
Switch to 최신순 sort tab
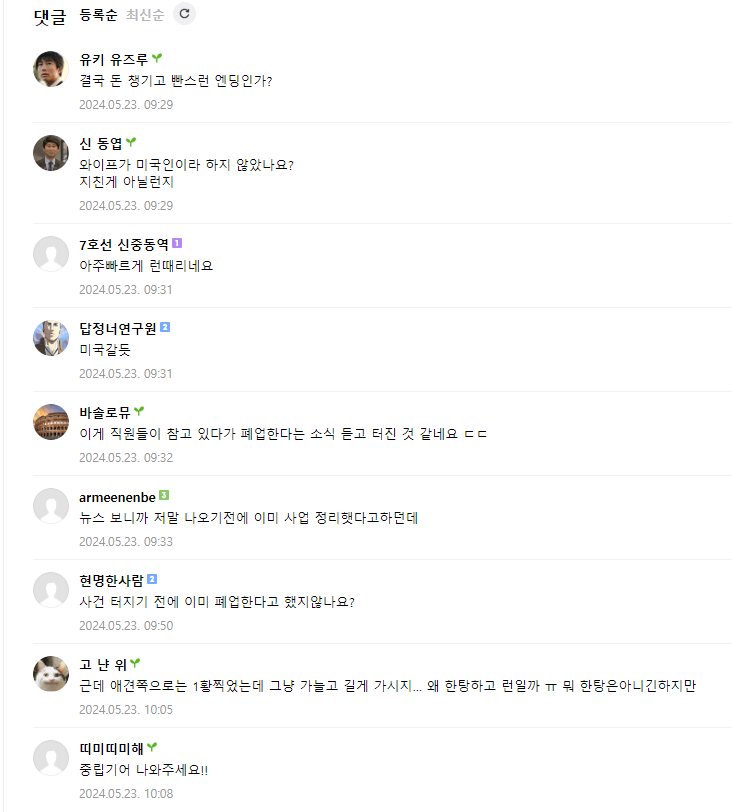pos(144,15)
